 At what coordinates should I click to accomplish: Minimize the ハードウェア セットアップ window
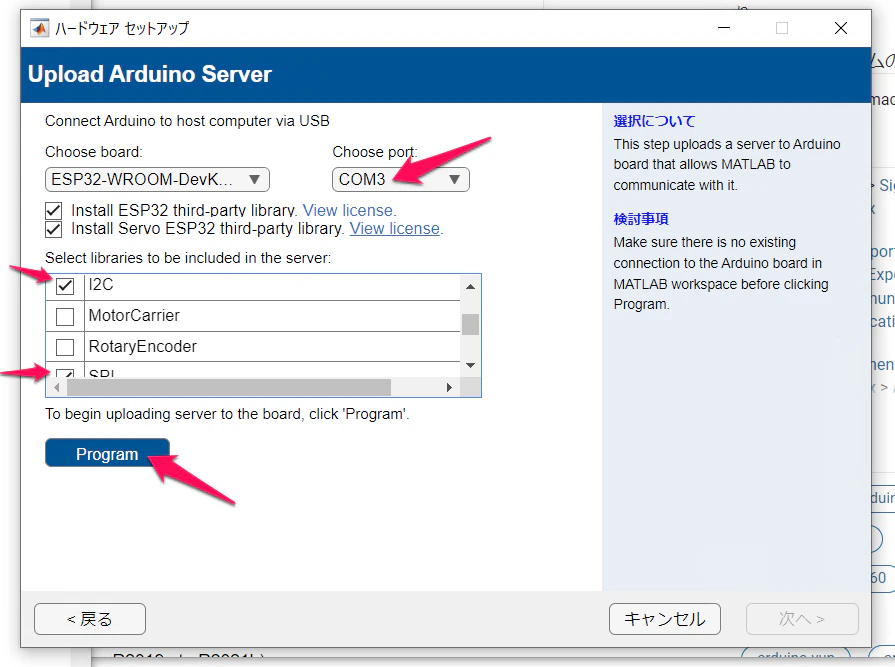tap(724, 28)
